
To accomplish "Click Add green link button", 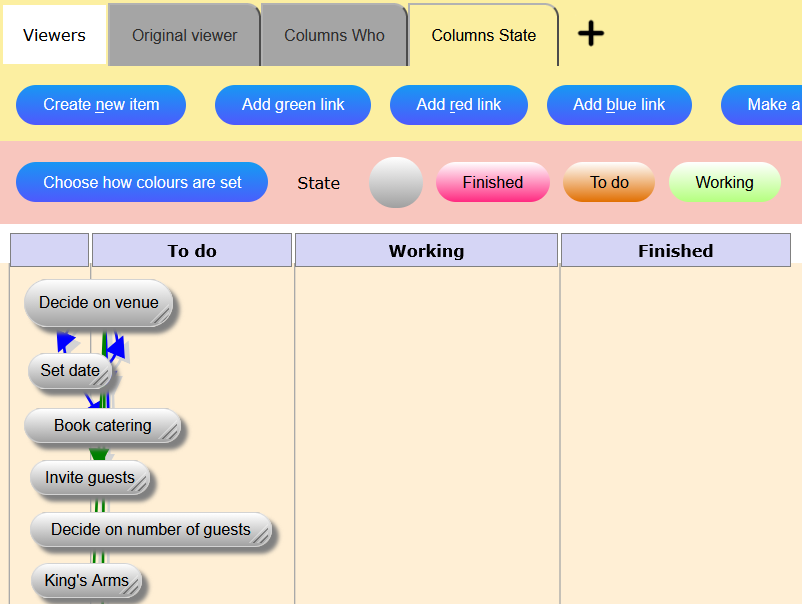I will point(293,105).
